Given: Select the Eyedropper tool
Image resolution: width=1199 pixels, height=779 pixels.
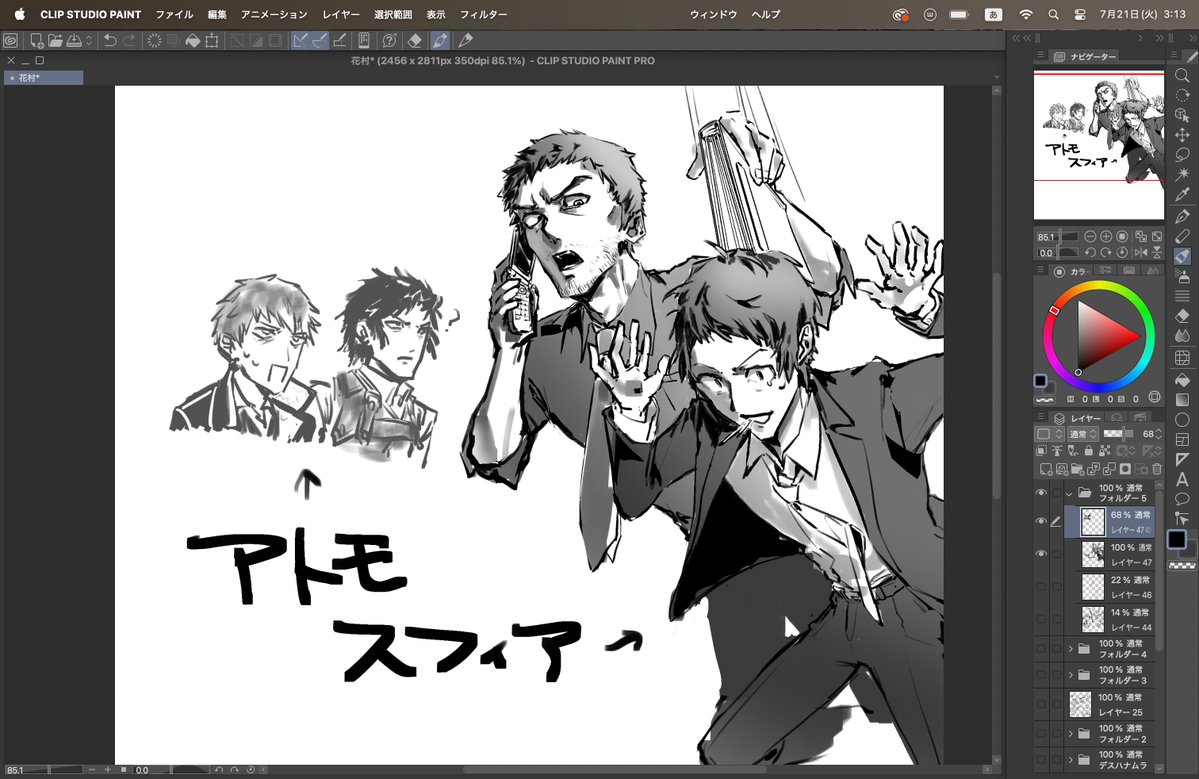Looking at the screenshot, I should (x=1182, y=195).
